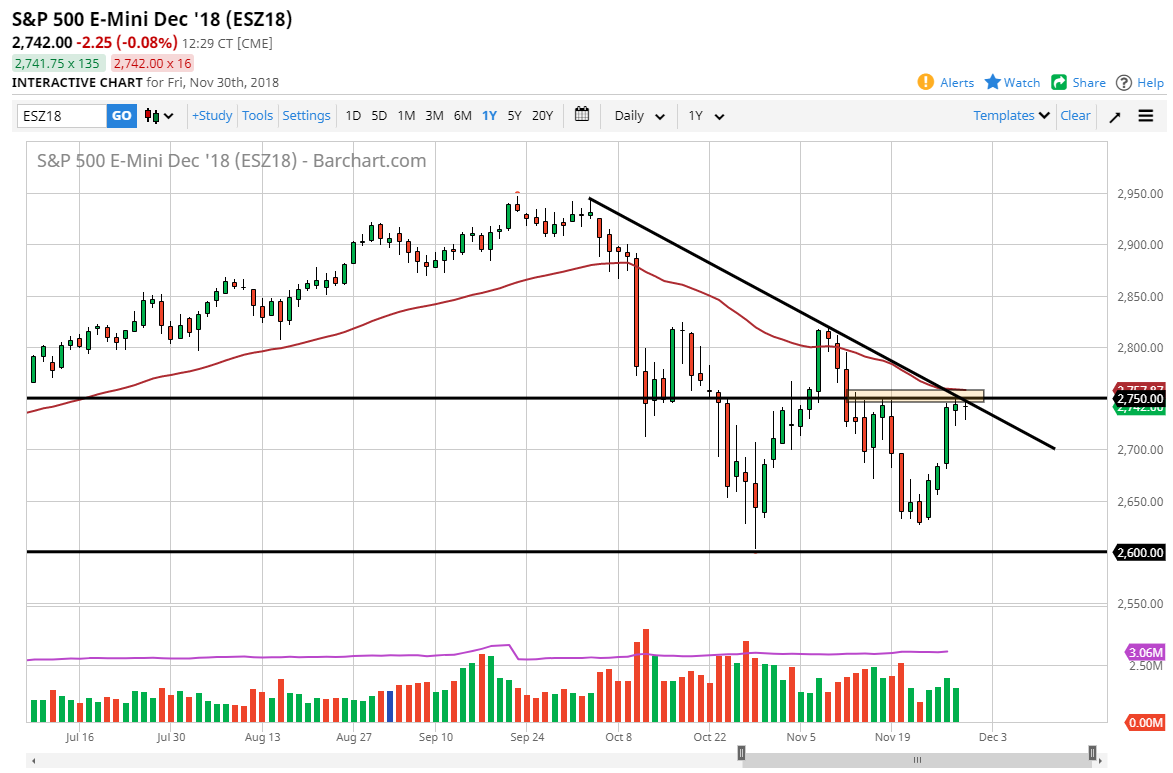The width and height of the screenshot is (1173, 773).
Task: Open the hamburger chart menu icon
Action: pyautogui.click(x=1145, y=115)
